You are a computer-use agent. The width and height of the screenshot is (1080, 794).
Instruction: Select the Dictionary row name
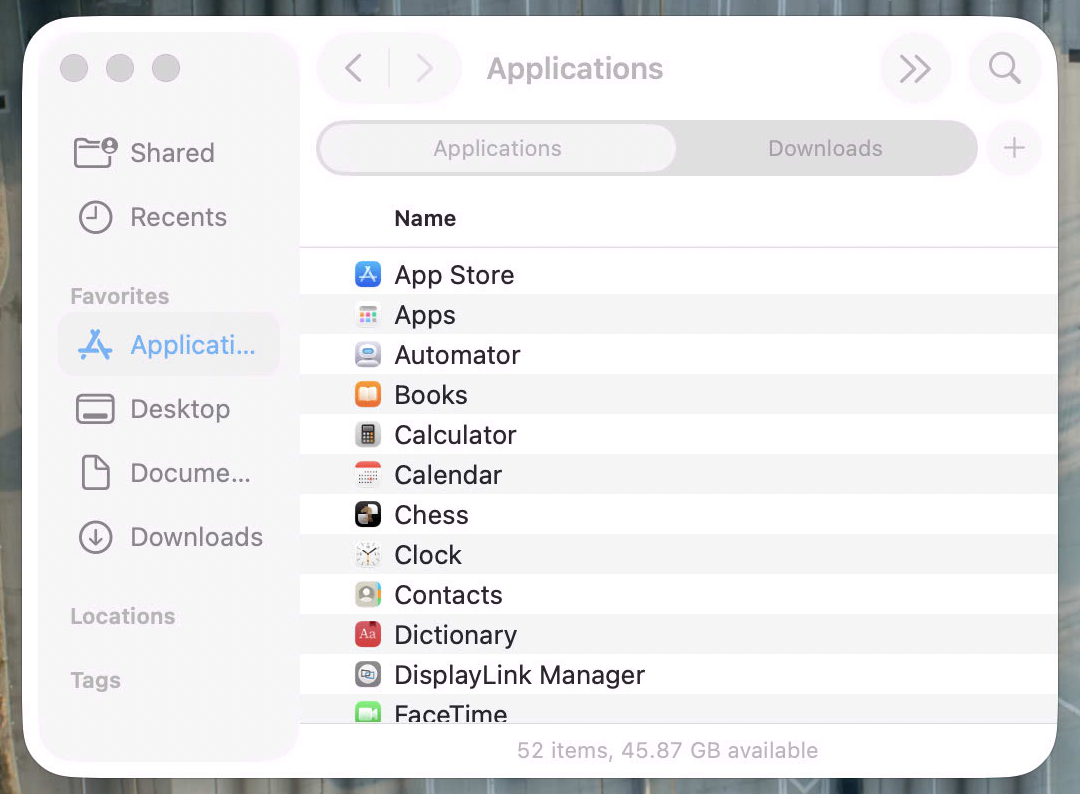pos(455,635)
